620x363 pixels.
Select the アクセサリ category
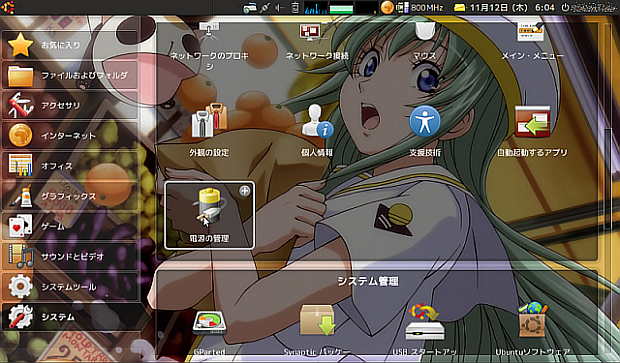coord(70,105)
